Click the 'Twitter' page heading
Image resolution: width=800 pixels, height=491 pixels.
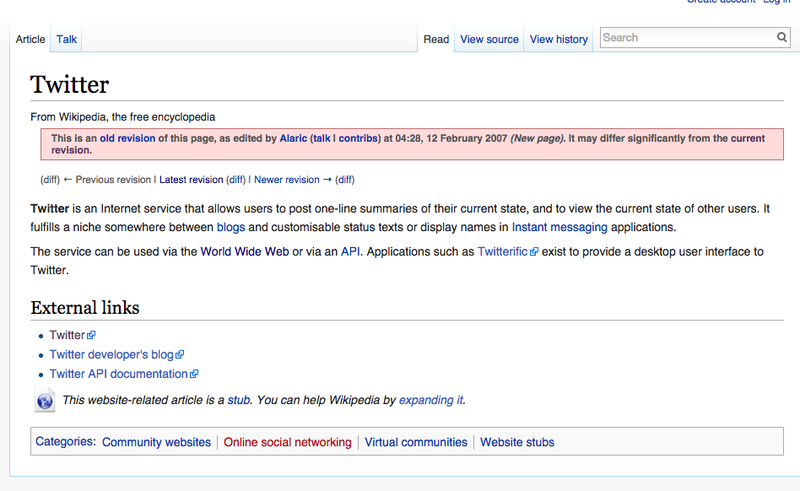coord(69,84)
